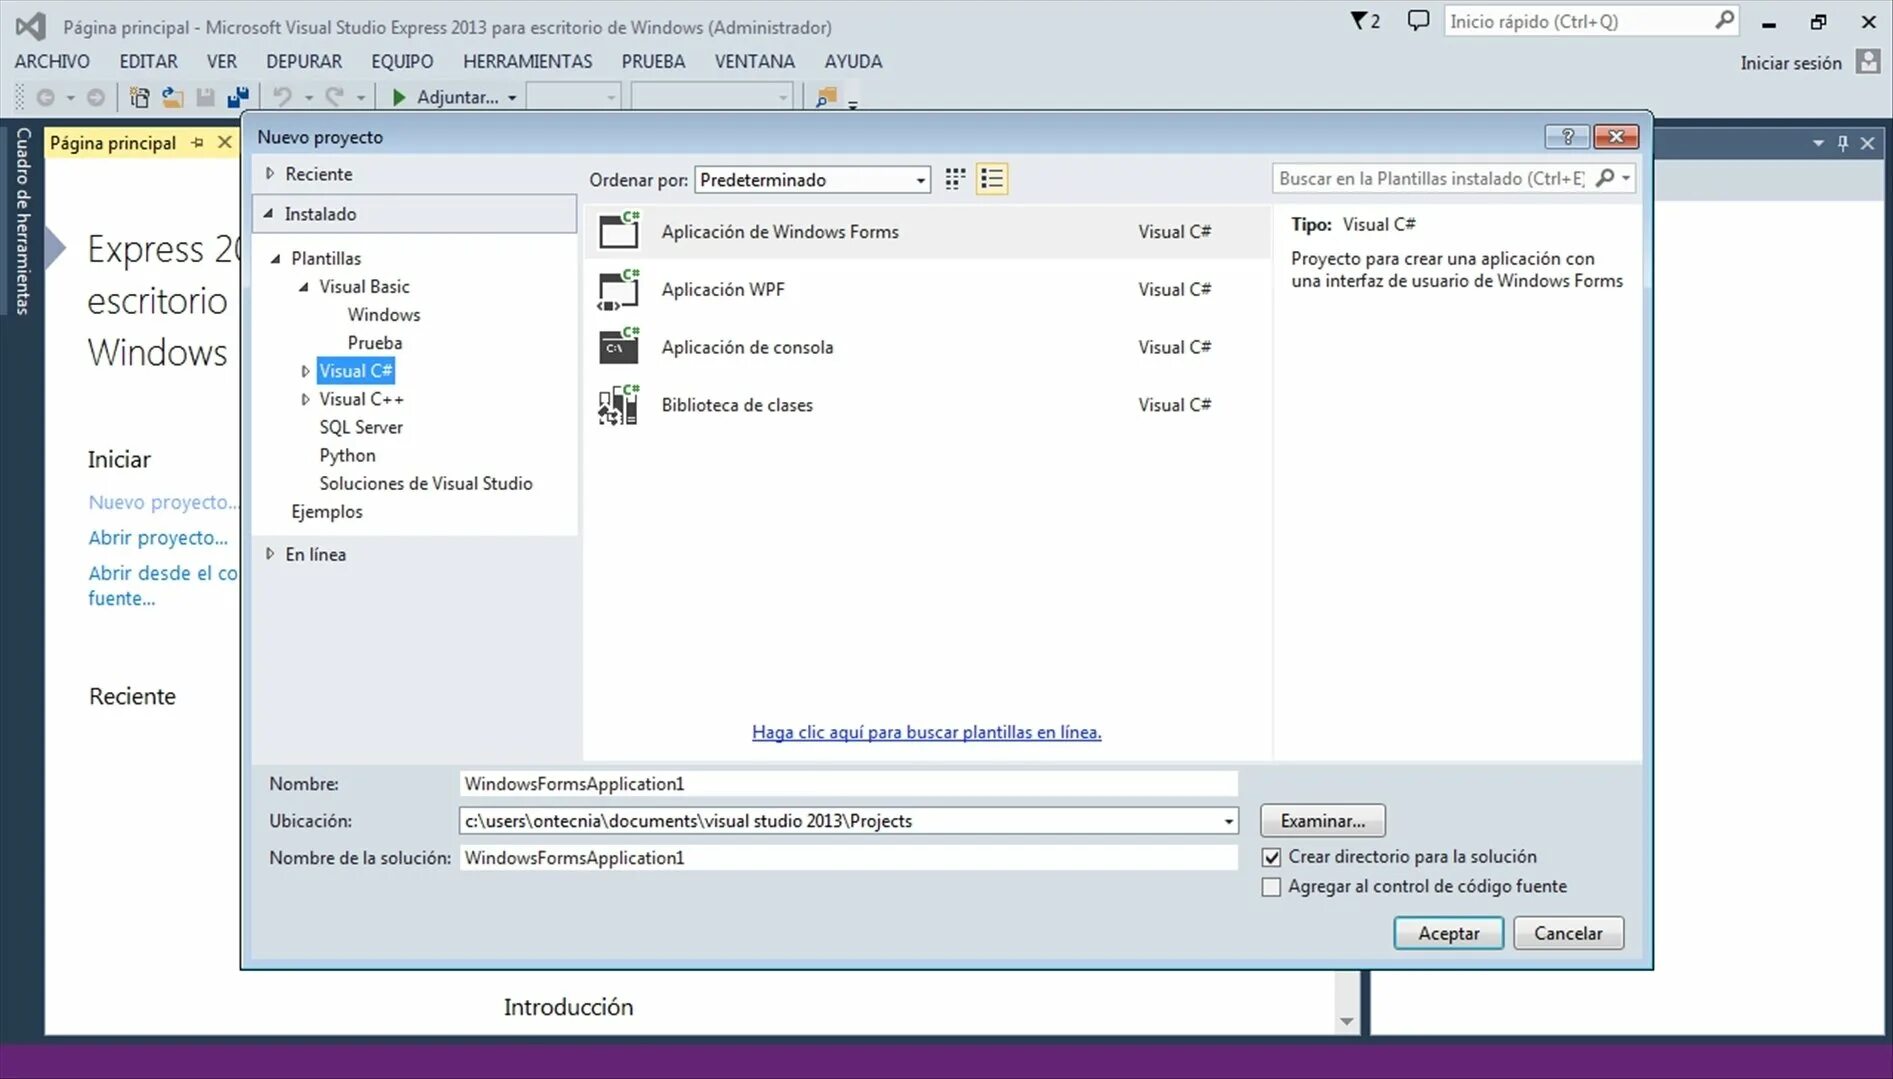Click the auto-hide pin of the right panel
The height and width of the screenshot is (1079, 1893).
coord(1843,143)
